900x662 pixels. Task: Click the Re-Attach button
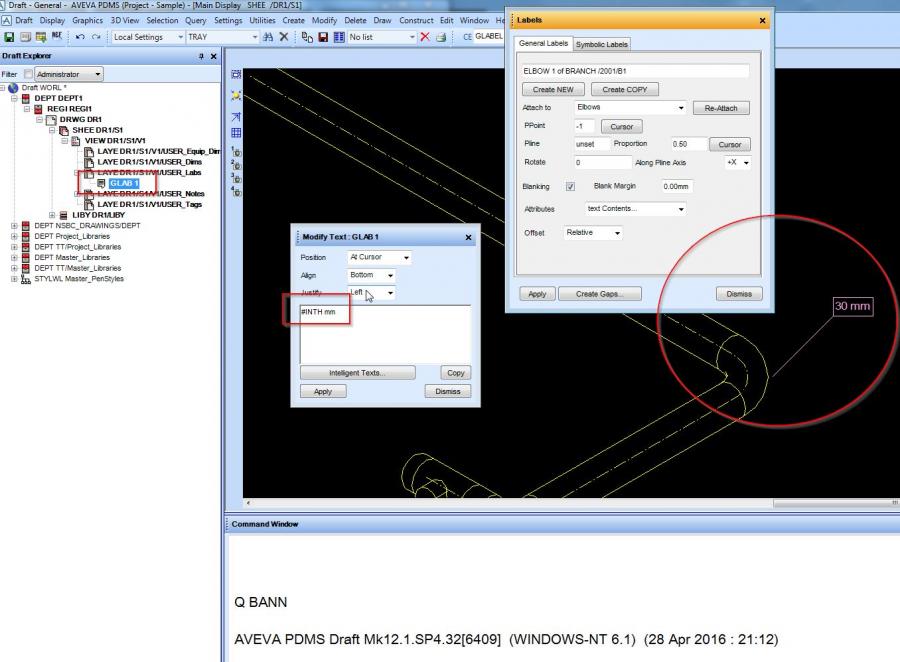pos(721,108)
